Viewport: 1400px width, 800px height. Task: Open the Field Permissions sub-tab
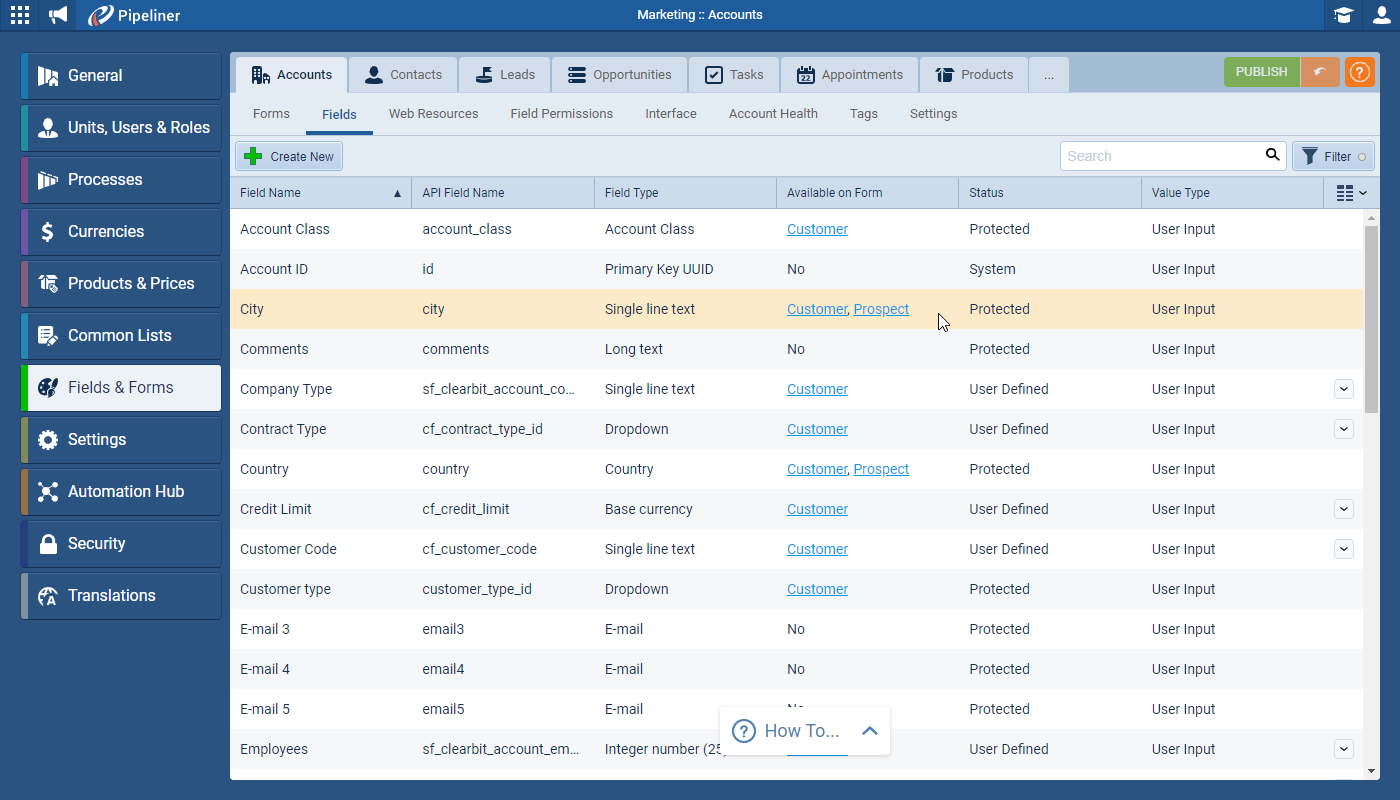561,113
